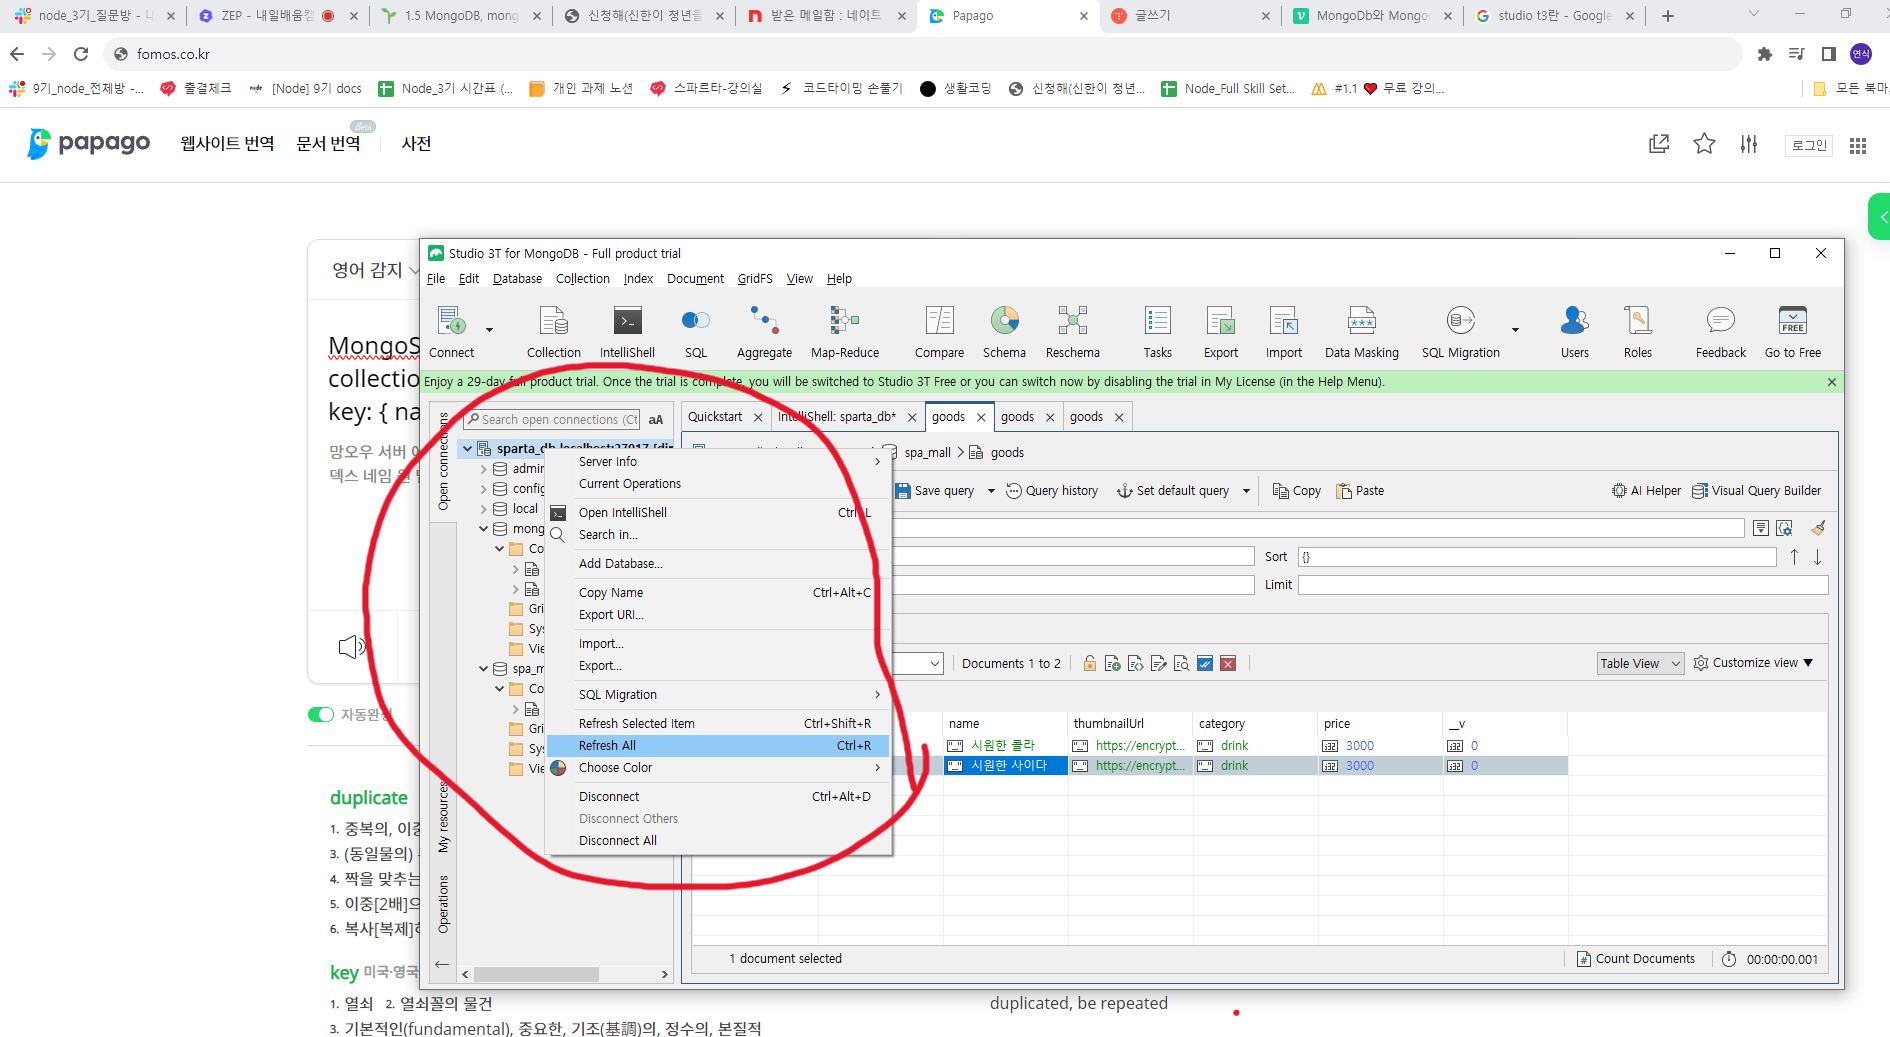Select Refresh All in context menu
This screenshot has width=1890, height=1037.
coord(718,746)
